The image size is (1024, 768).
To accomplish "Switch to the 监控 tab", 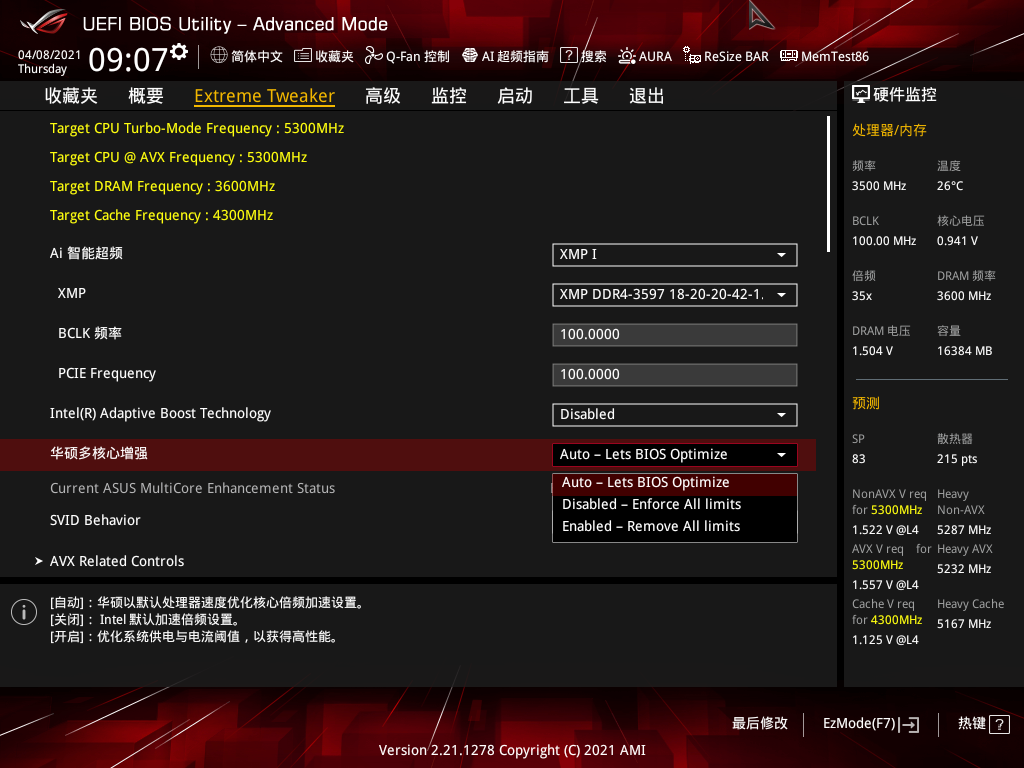I will click(x=449, y=96).
